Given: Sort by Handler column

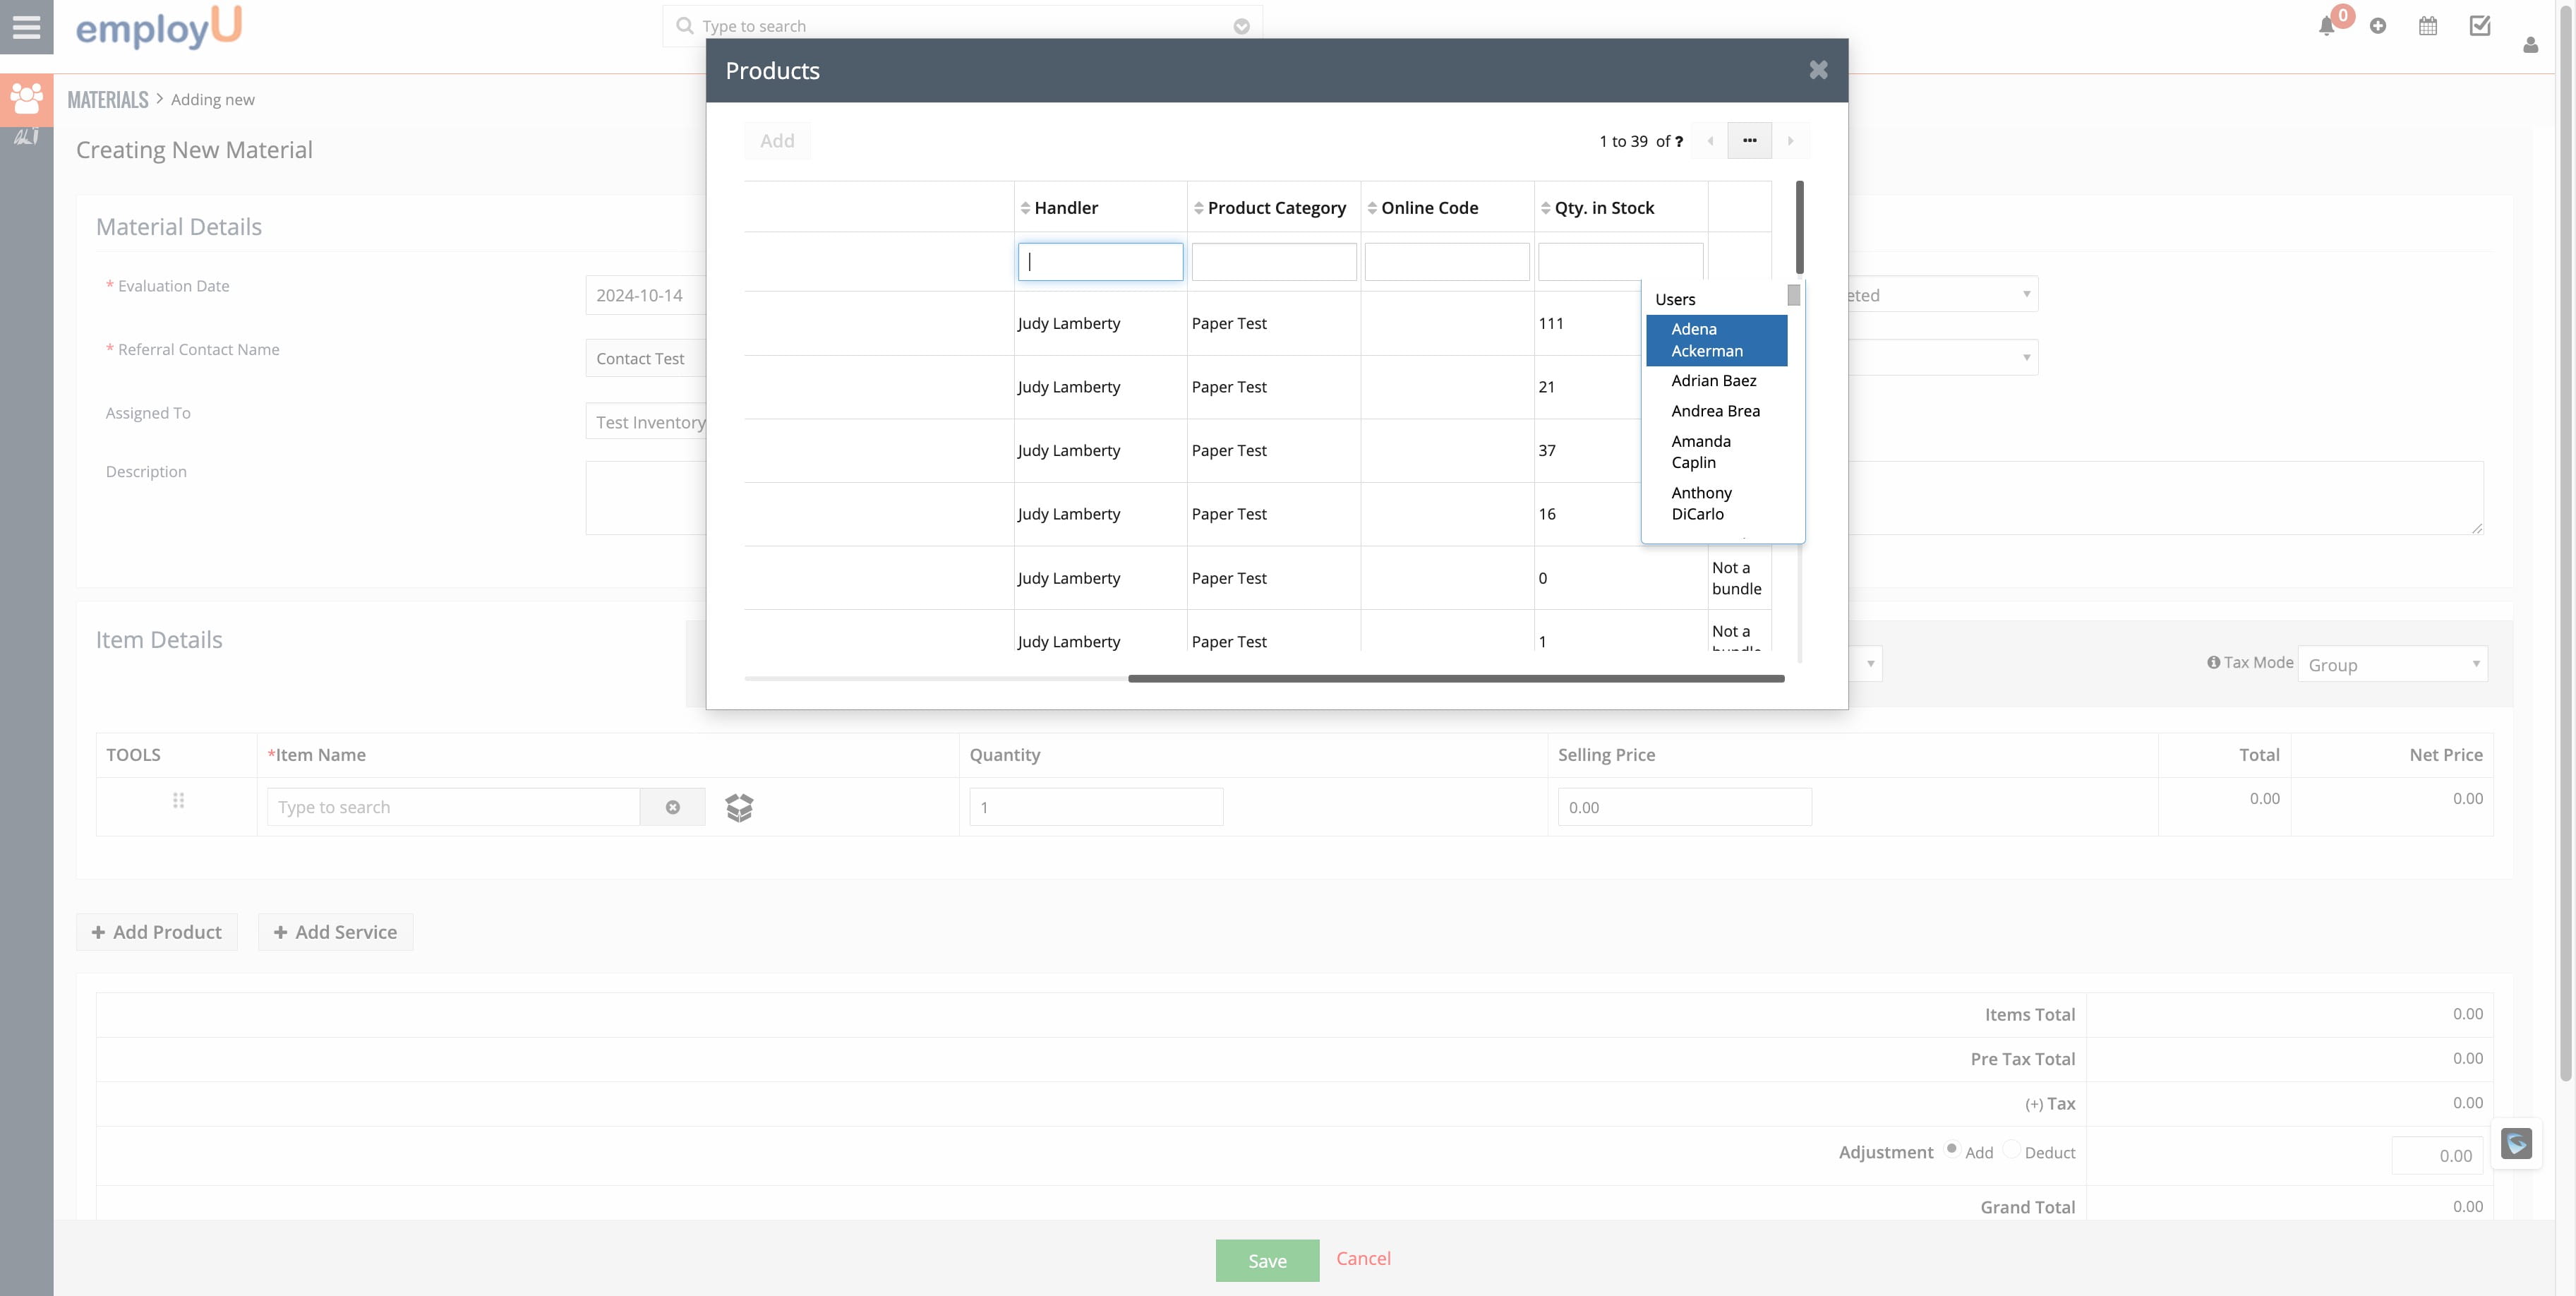Looking at the screenshot, I should (x=1065, y=208).
